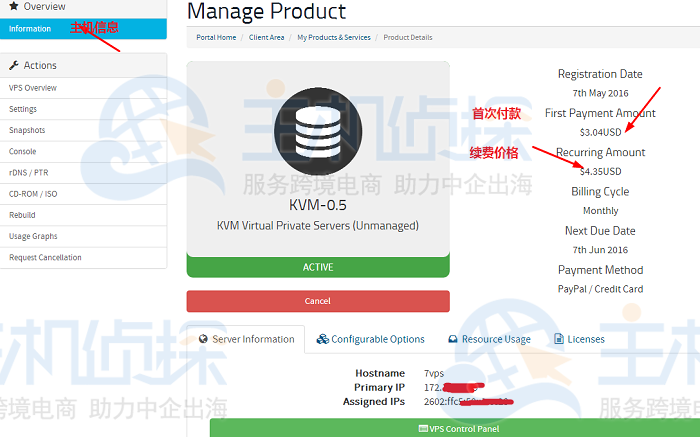Click Request Cancellation in the sidebar
The height and width of the screenshot is (437, 700).
45,257
